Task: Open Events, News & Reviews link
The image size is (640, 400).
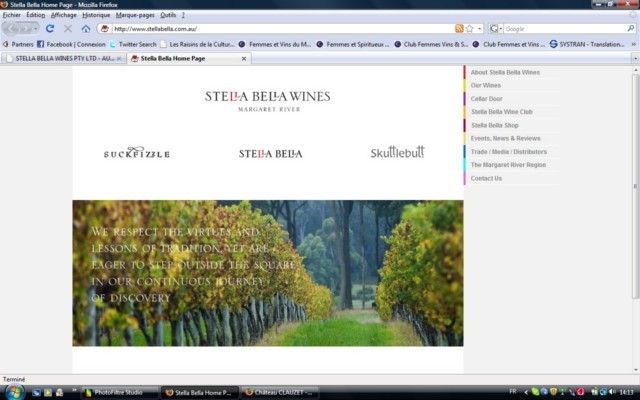Action: pos(505,138)
